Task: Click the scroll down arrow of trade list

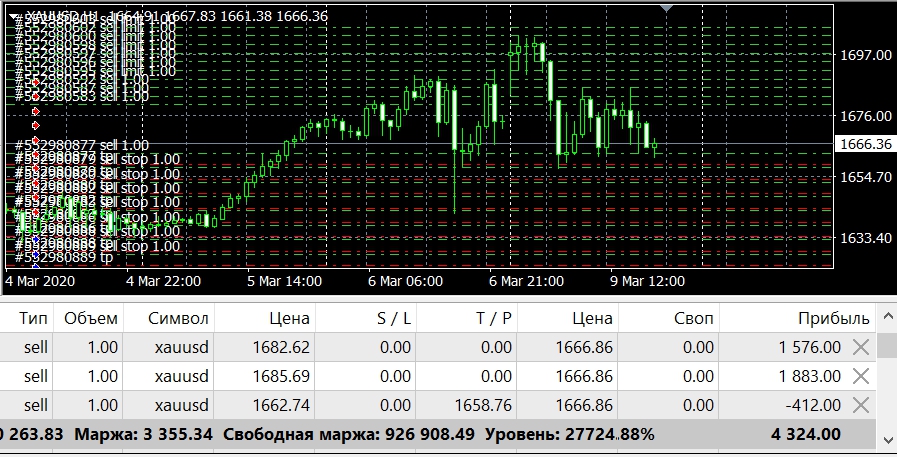Action: pyautogui.click(x=887, y=440)
